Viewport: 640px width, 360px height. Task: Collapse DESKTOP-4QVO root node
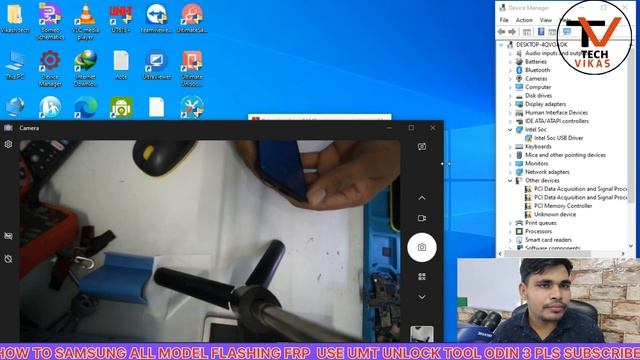click(502, 44)
